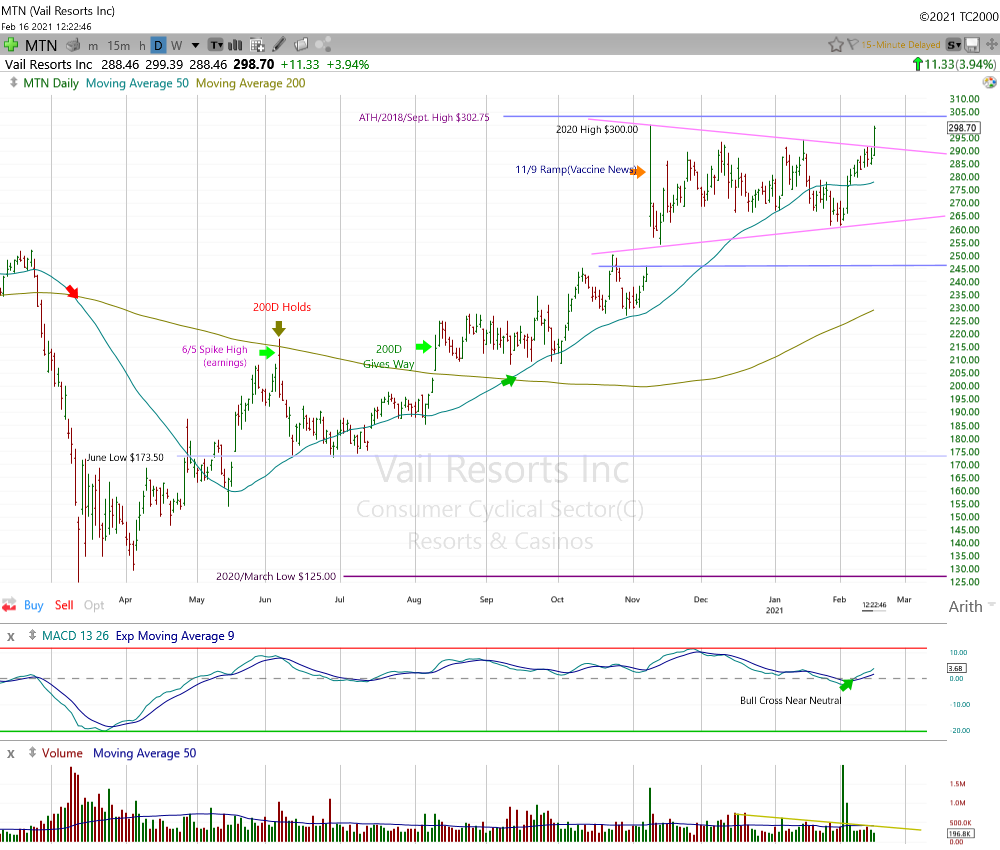Click the reorder arrows beside MTN Daily
Viewport: 1000px width, 850px height.
point(13,83)
